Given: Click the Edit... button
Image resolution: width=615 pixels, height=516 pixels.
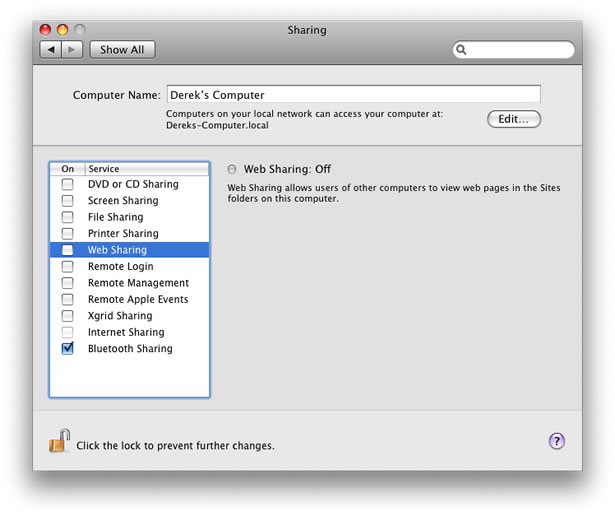Looking at the screenshot, I should point(514,119).
